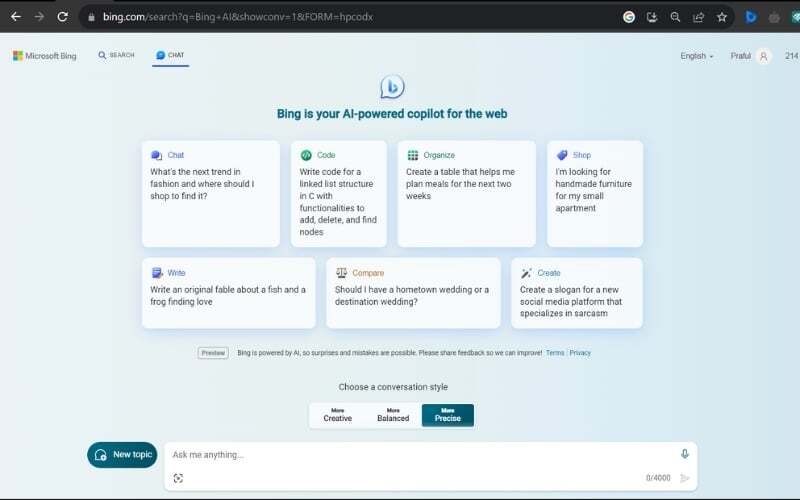800x500 pixels.
Task: Click the send arrow icon in the chat box
Action: point(685,478)
